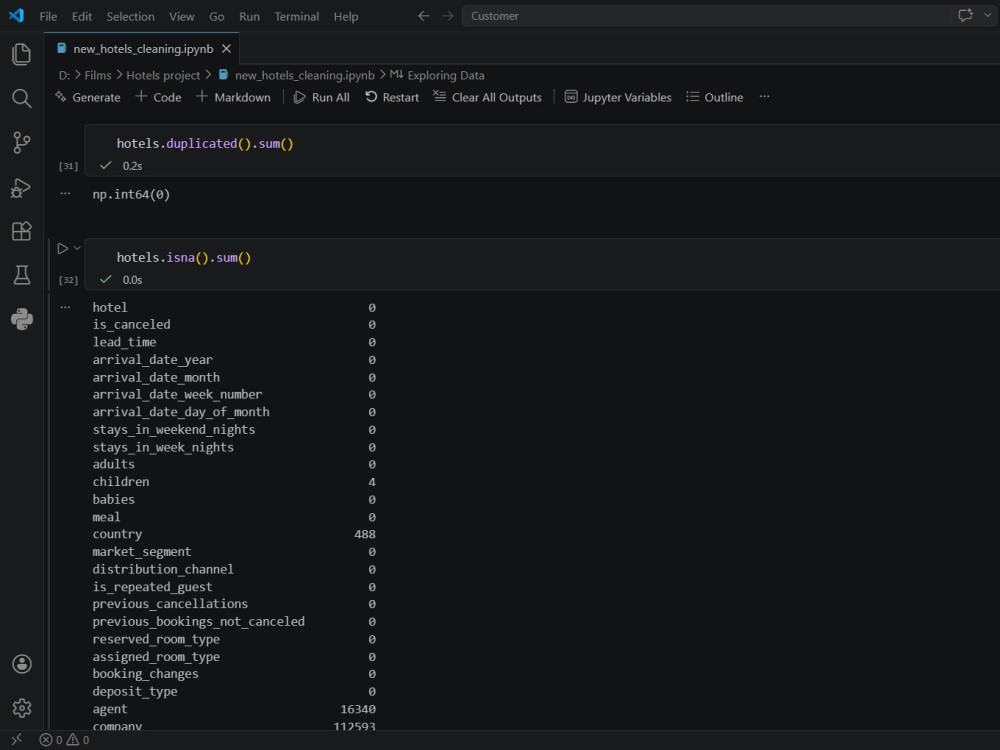
Task: Open Run and Debug view
Action: [x=22, y=188]
